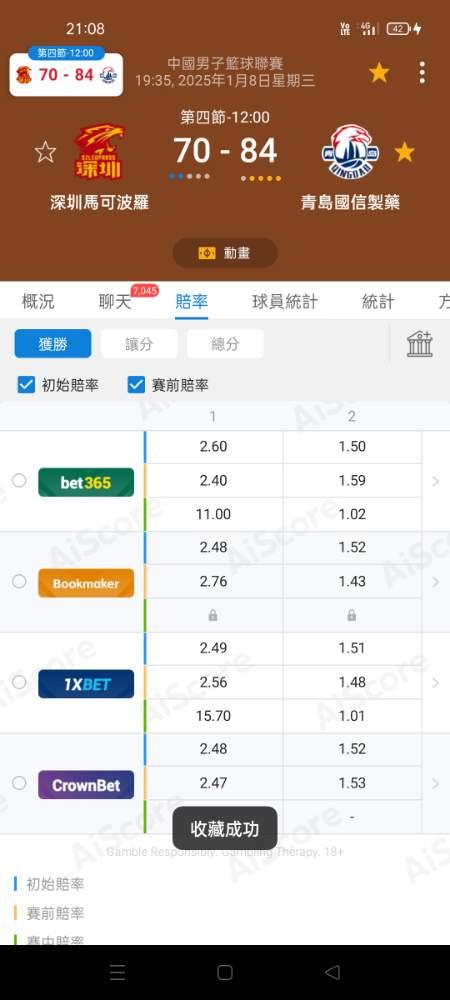Tap Bookmaker pre-match odds 2.76

pyautogui.click(x=214, y=581)
